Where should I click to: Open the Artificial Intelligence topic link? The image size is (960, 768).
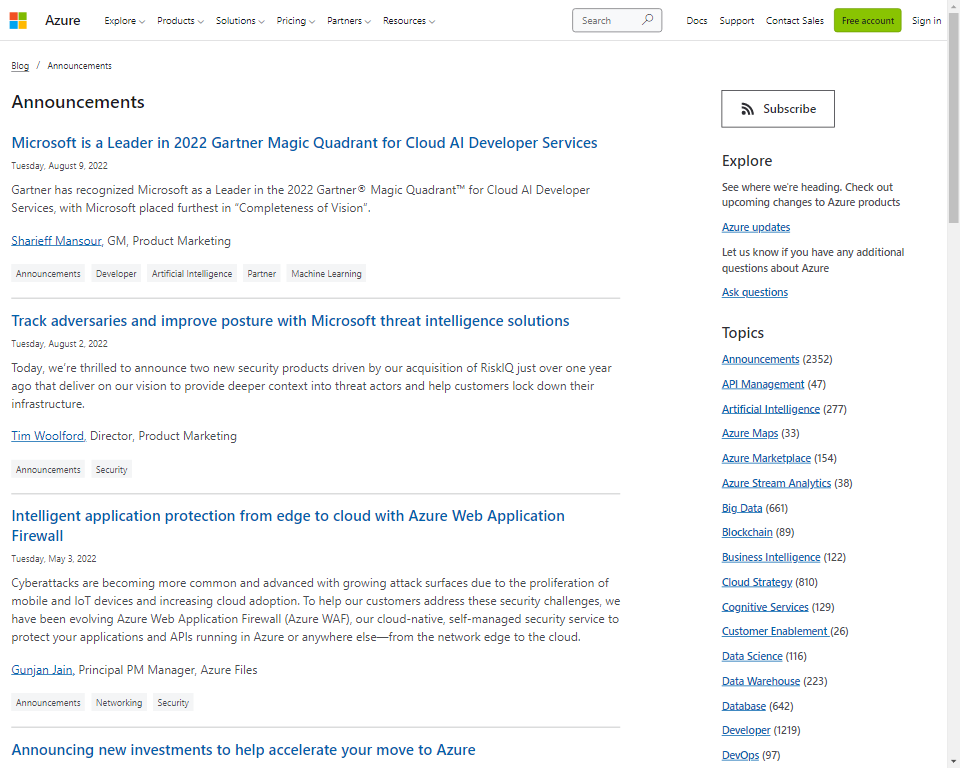pyautogui.click(x=770, y=409)
